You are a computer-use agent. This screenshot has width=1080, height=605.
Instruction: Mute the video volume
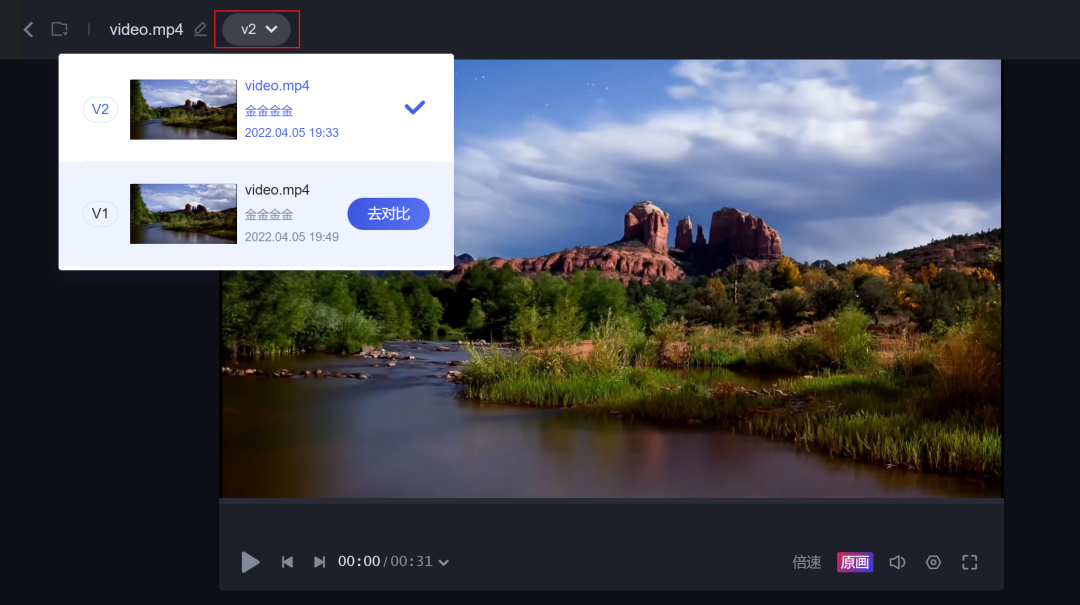[x=897, y=562]
